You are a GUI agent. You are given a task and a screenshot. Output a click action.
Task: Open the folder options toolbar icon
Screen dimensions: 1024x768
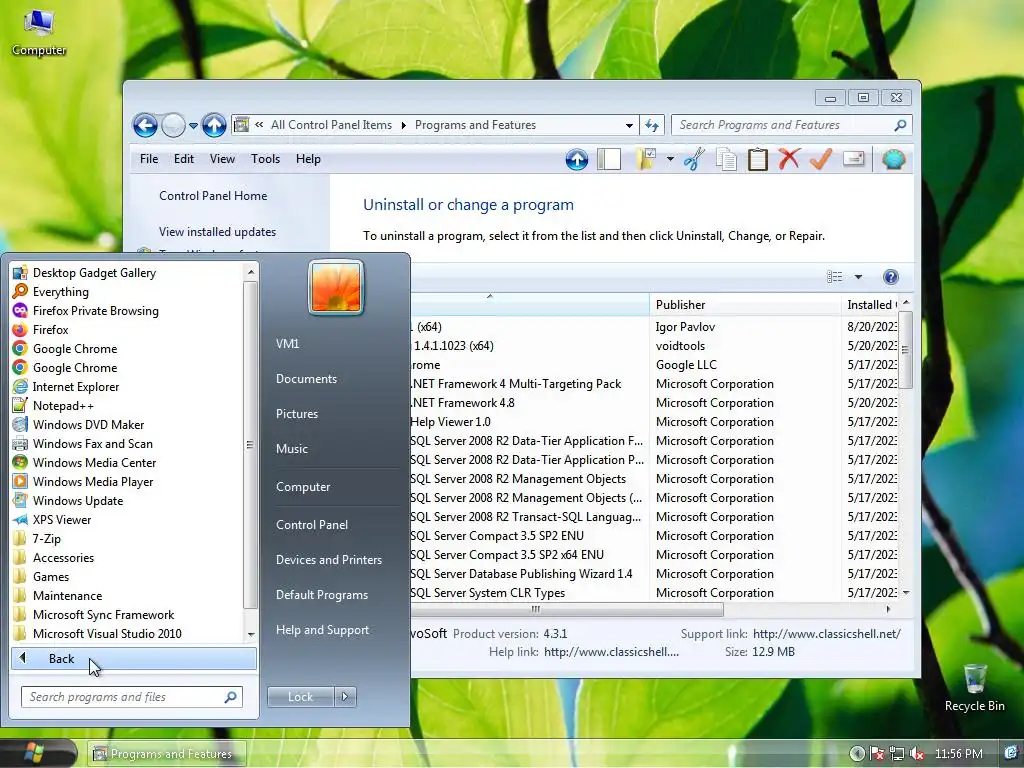(x=646, y=159)
